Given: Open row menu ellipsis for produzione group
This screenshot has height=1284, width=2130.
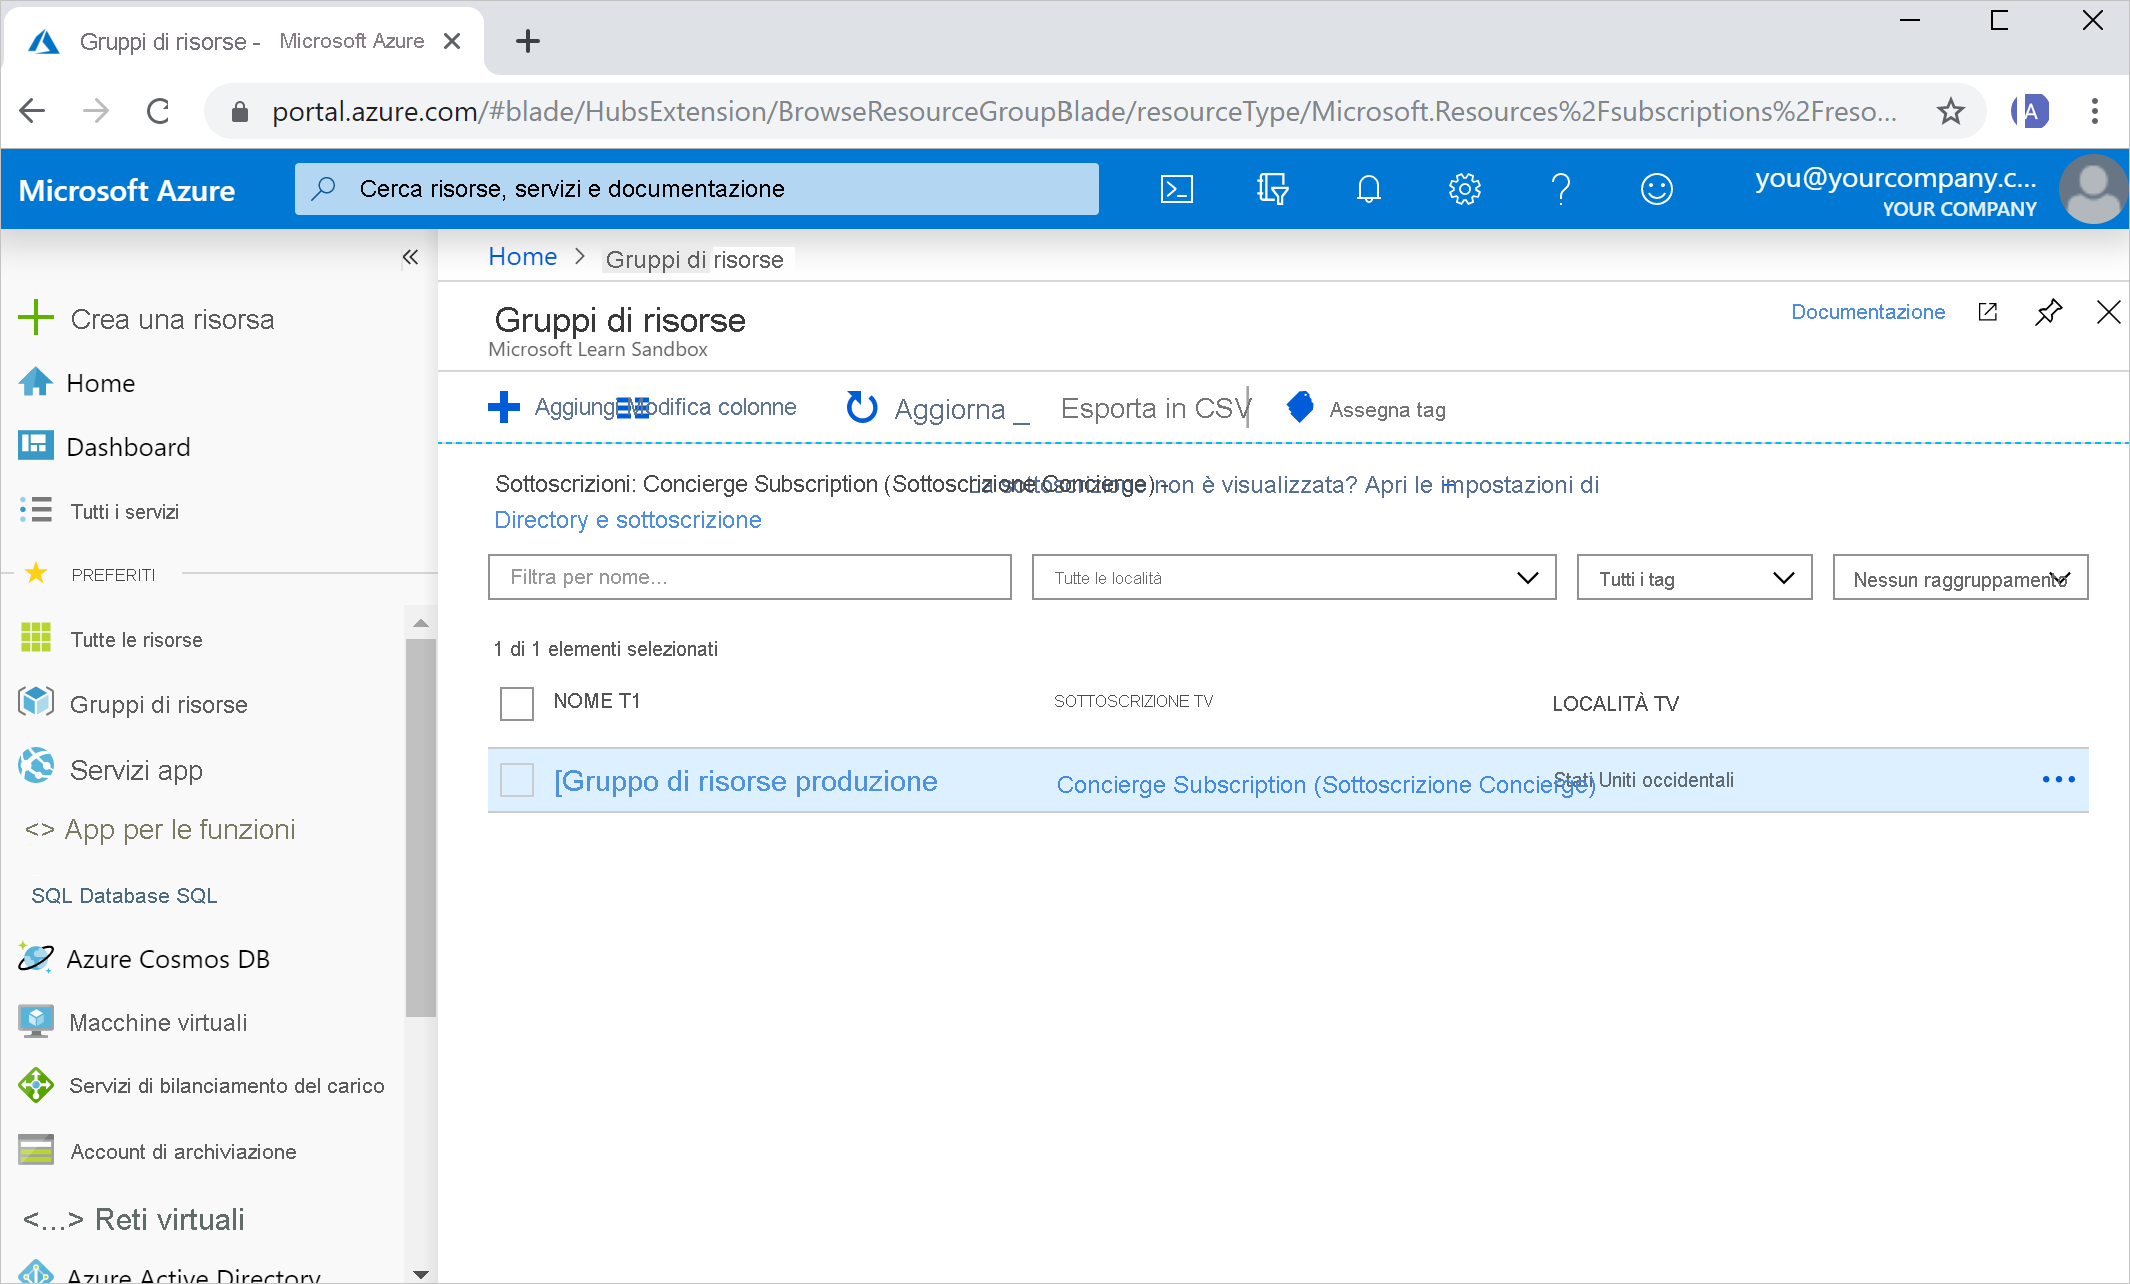Looking at the screenshot, I should [x=2059, y=779].
